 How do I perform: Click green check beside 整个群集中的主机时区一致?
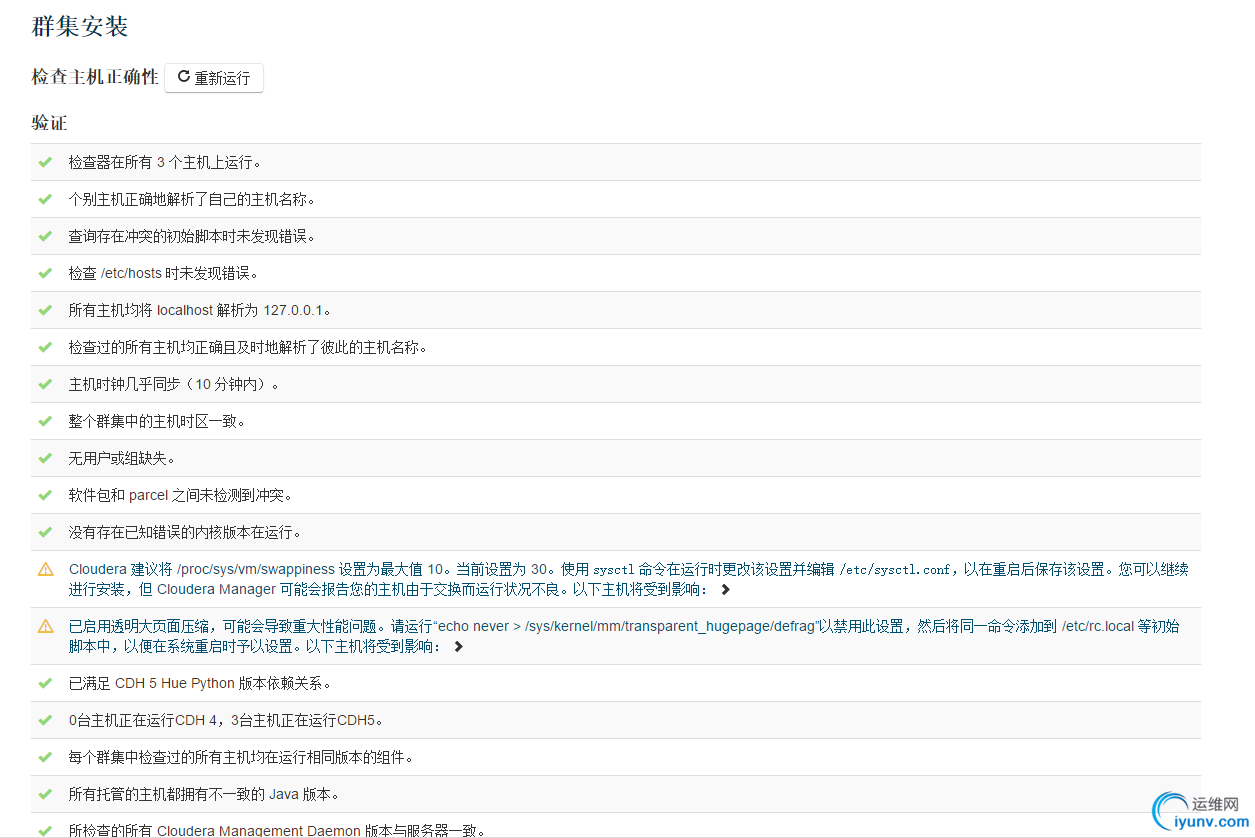pyautogui.click(x=45, y=421)
